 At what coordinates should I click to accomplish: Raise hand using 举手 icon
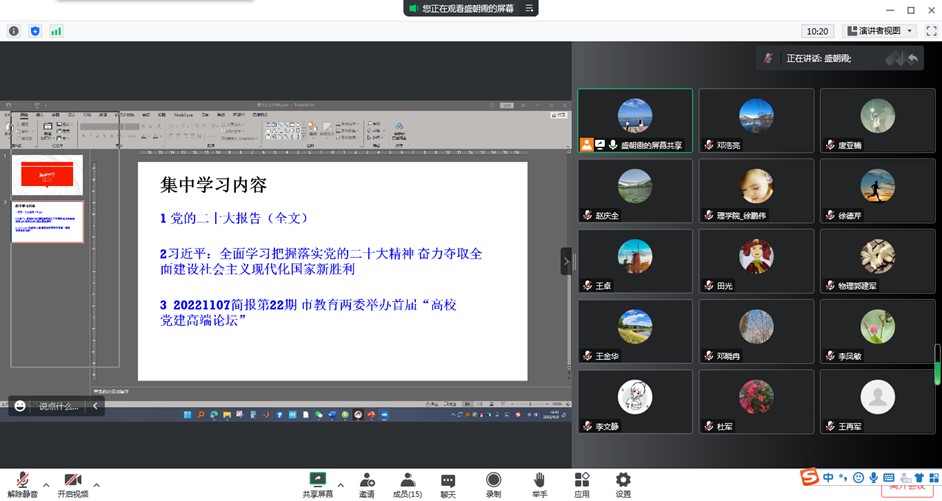tap(539, 484)
